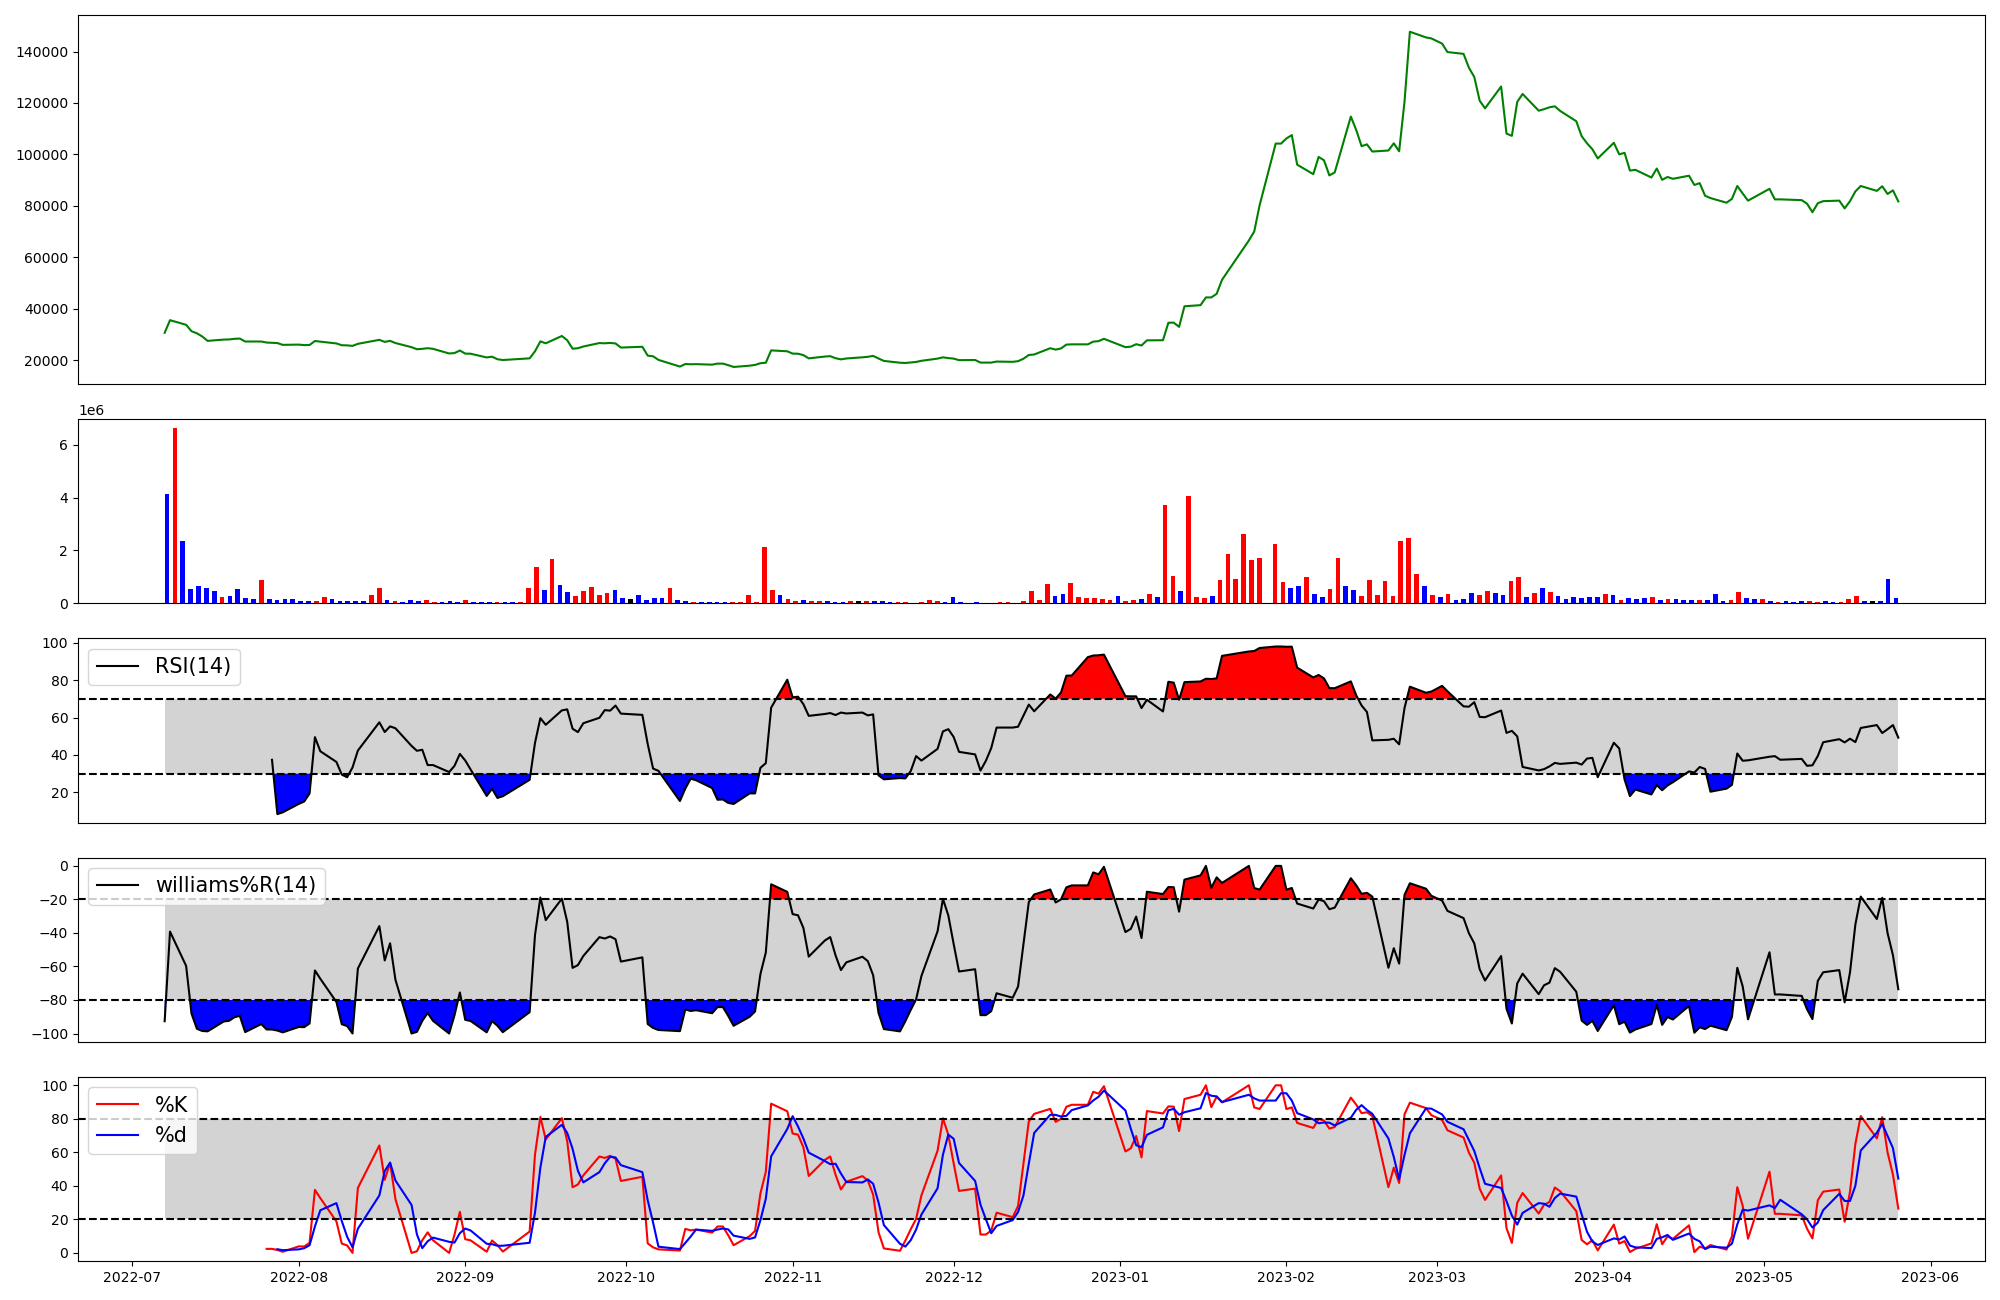This screenshot has width=2000, height=1300.
Task: Click the peak of green price line
Action: click(x=1410, y=32)
